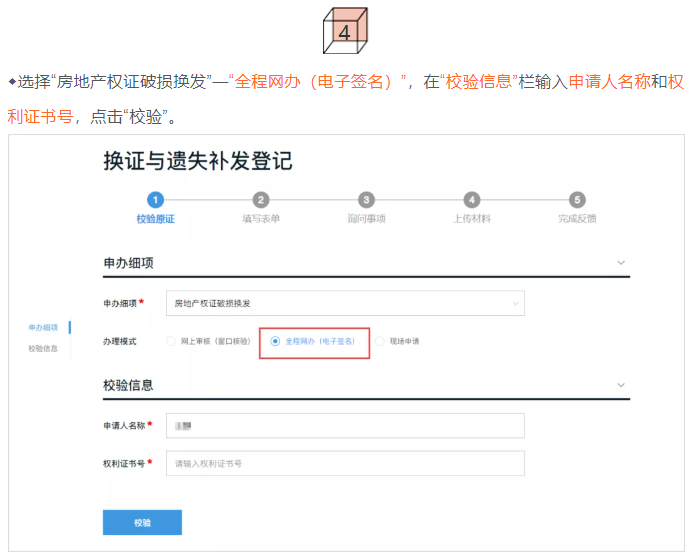
Task: Select 网上审核（窗口核验）radio option
Action: (x=171, y=341)
